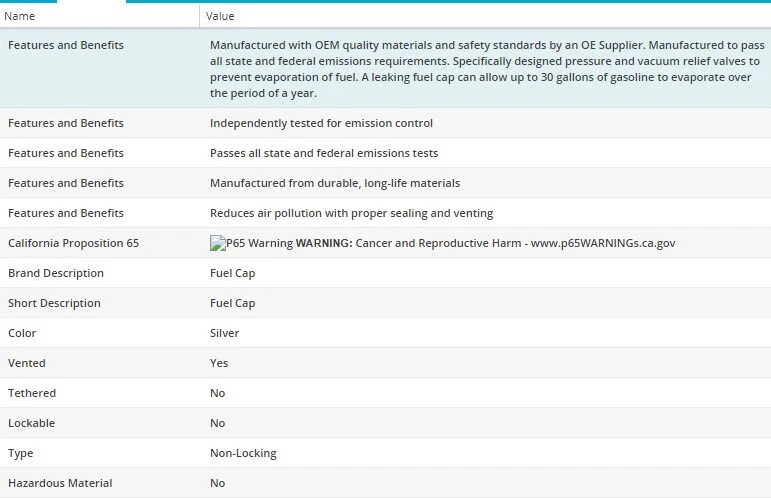
Task: Click Features and Benefits label beside 'Passes all state'
Action: pyautogui.click(x=66, y=153)
